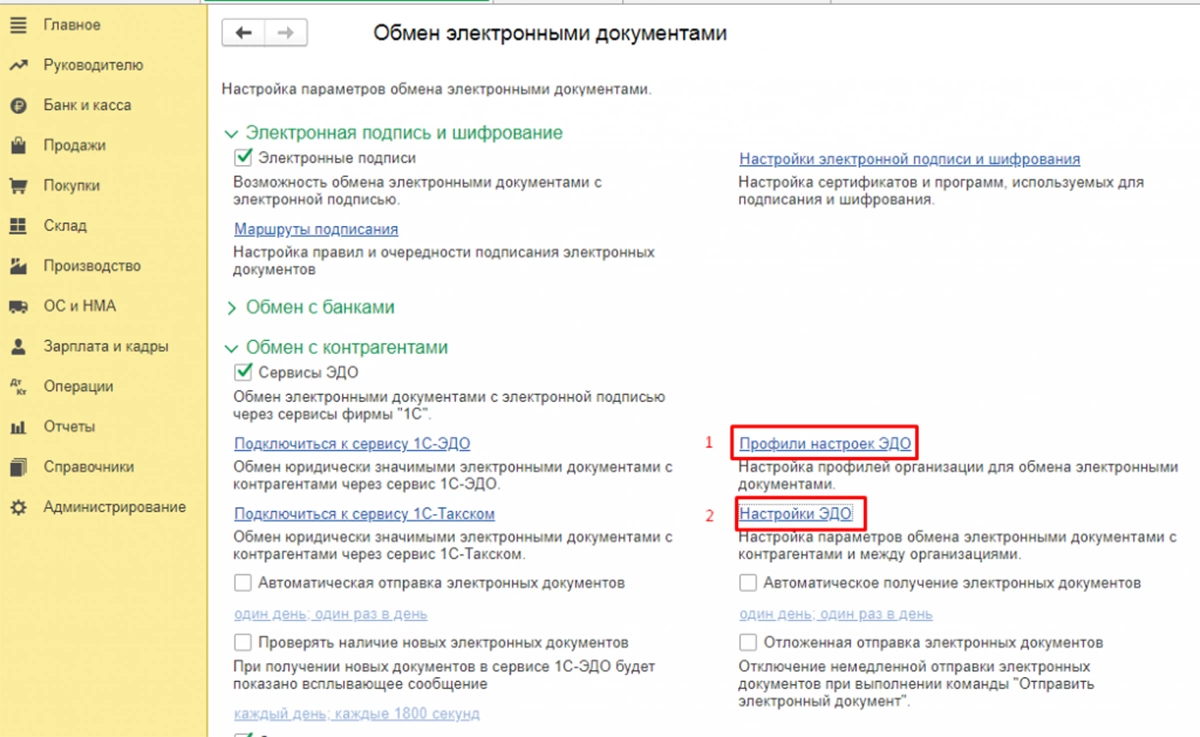1200x737 pixels.
Task: Click the ОС и НМА truck icon
Action: pos(17,306)
